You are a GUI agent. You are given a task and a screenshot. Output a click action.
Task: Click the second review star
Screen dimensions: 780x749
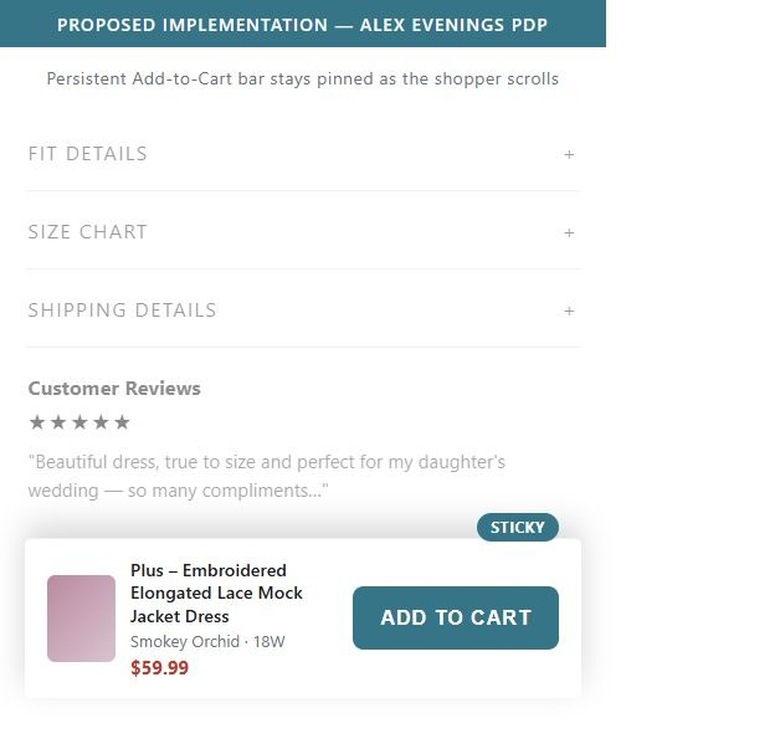click(58, 422)
